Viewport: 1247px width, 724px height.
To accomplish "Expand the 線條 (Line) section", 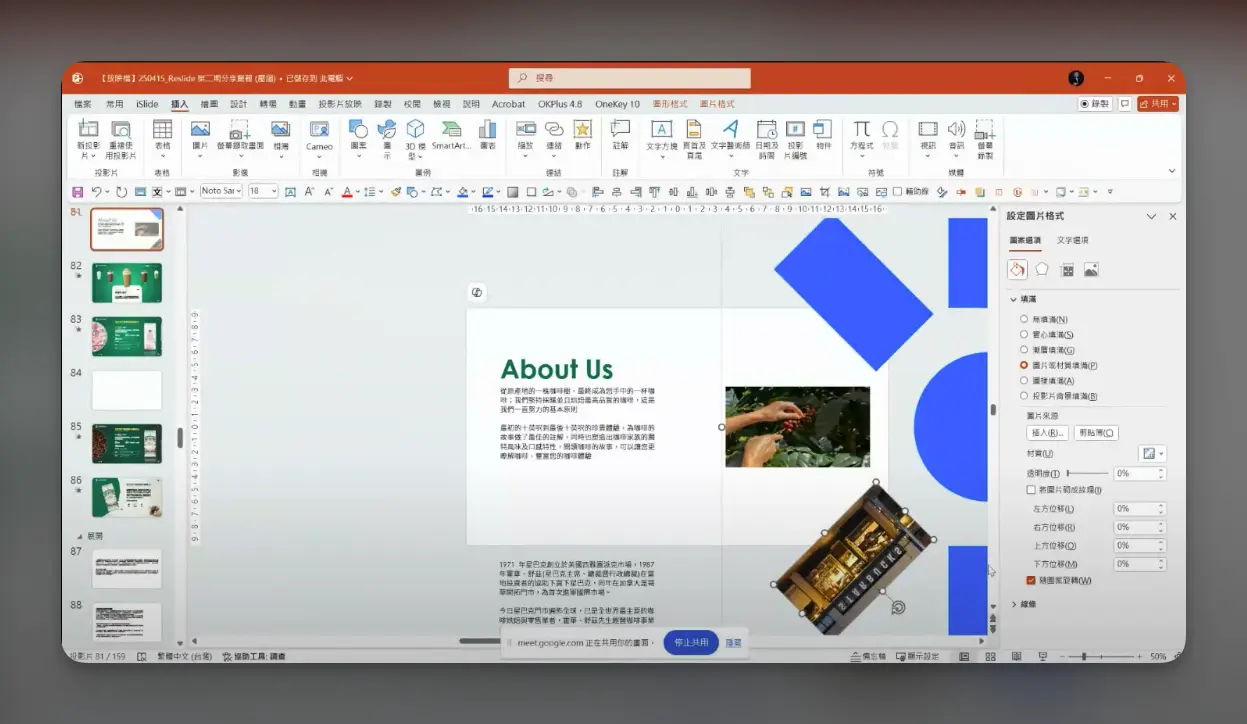I will tap(1013, 604).
